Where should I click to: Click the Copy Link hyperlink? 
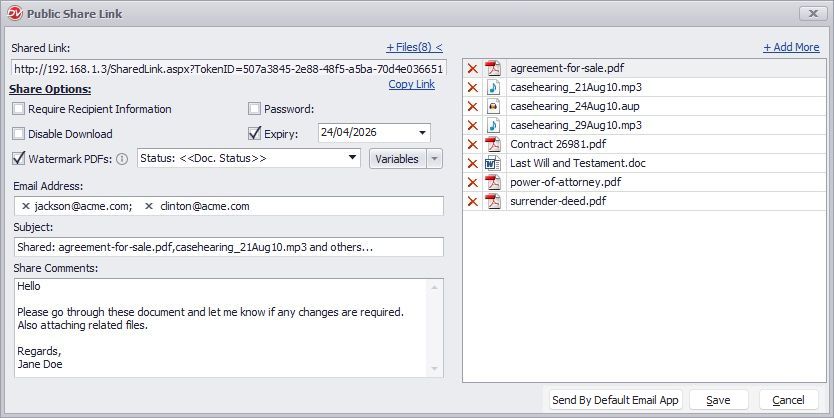point(411,85)
